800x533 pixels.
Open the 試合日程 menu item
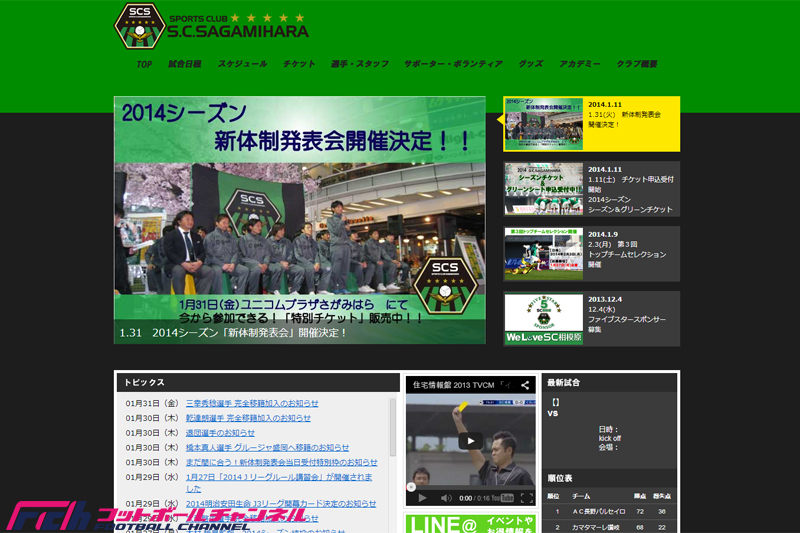pyautogui.click(x=184, y=64)
